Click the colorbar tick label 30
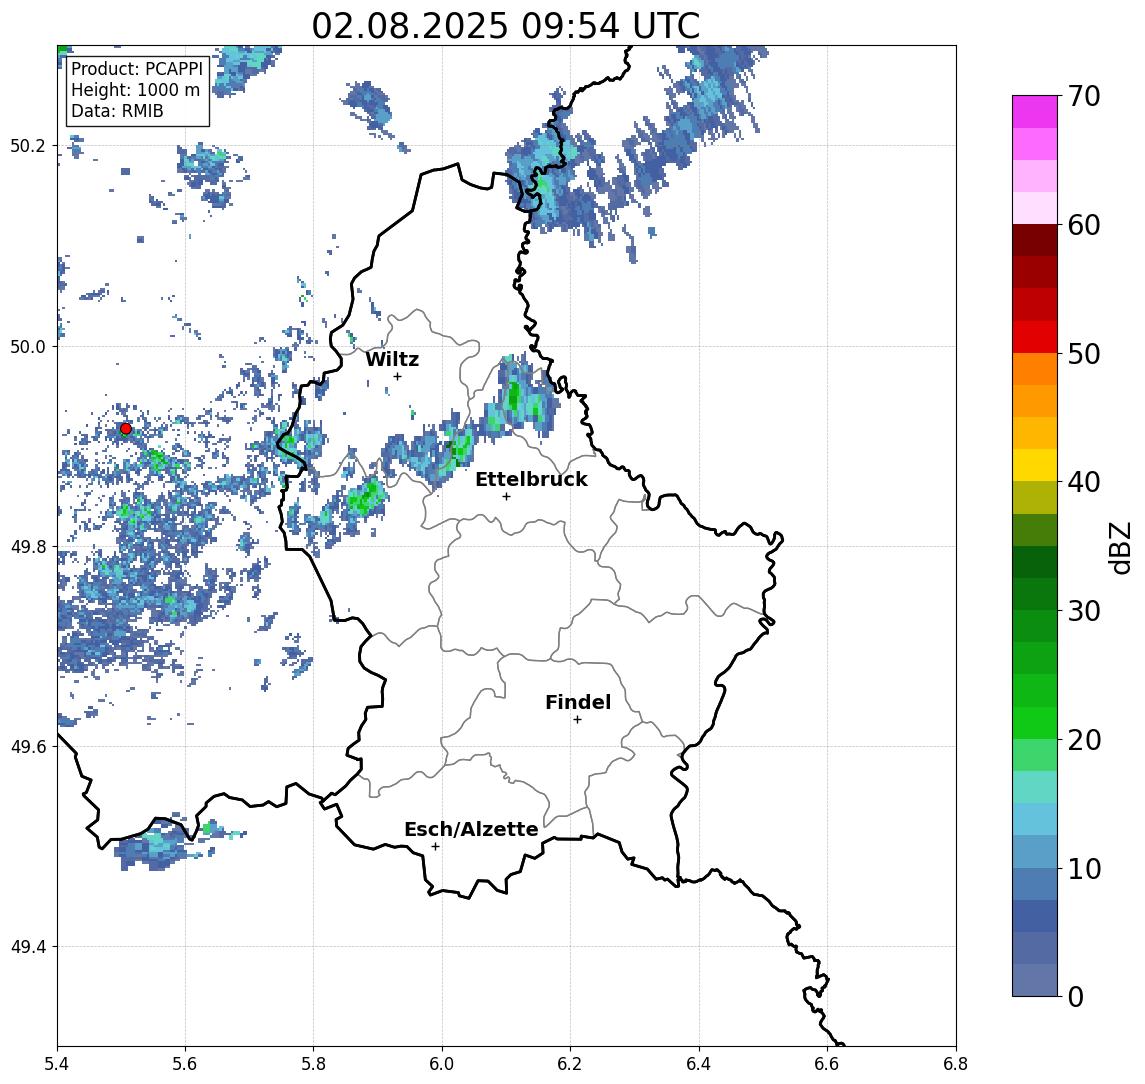Image resolution: width=1145 pixels, height=1084 pixels. point(1083,611)
